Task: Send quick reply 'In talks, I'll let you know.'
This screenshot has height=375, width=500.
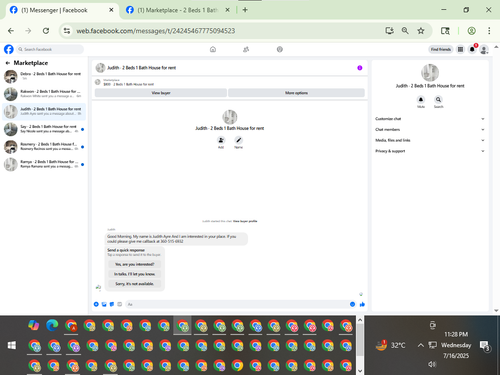Action: 135,274
